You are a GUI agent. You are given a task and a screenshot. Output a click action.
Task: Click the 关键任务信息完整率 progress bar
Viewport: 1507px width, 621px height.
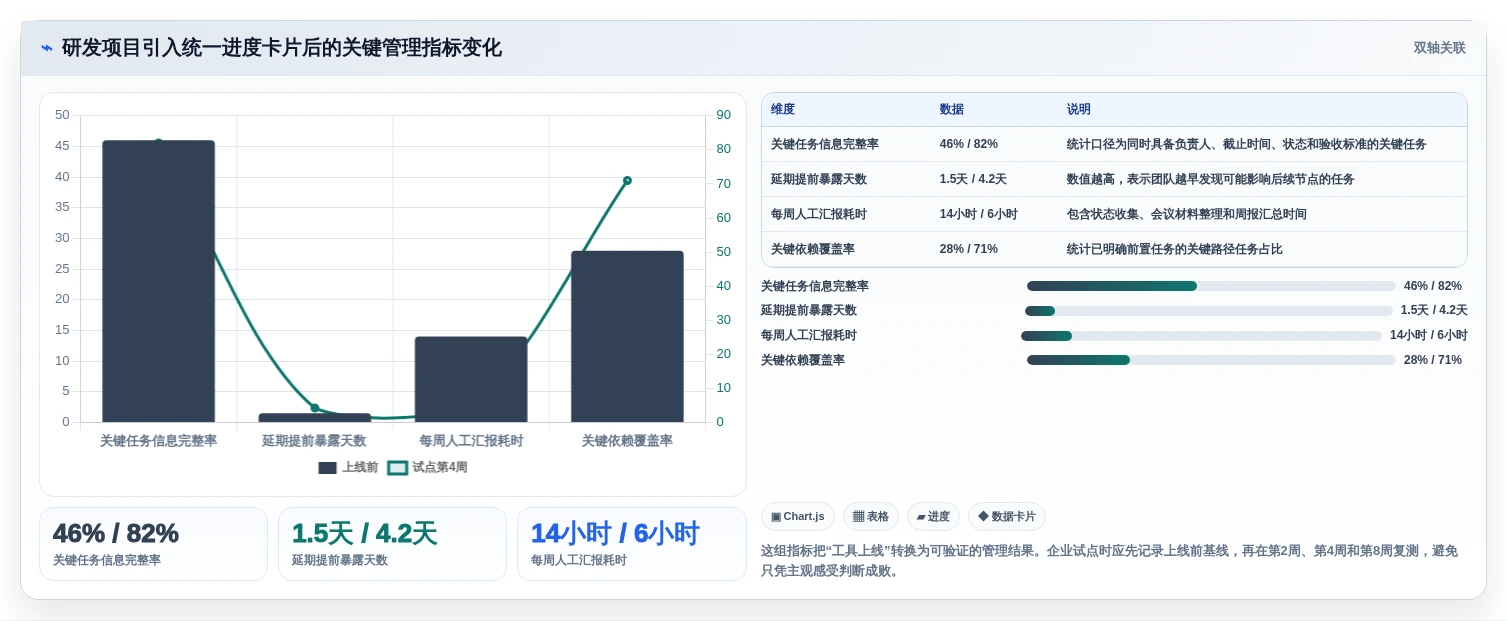(x=1211, y=286)
